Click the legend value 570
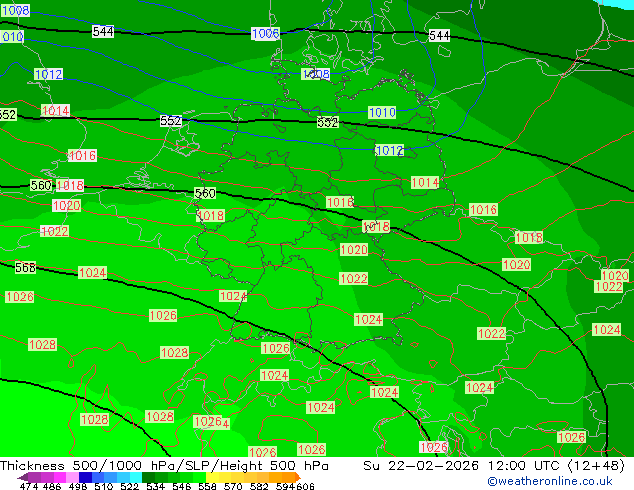634x490 pixels. (x=233, y=486)
